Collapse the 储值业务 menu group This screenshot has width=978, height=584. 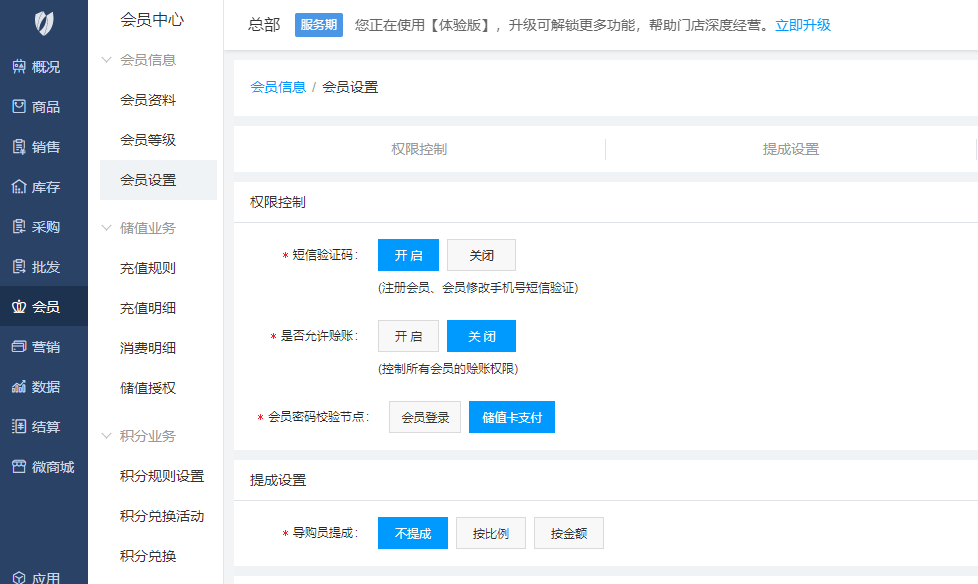coord(107,228)
